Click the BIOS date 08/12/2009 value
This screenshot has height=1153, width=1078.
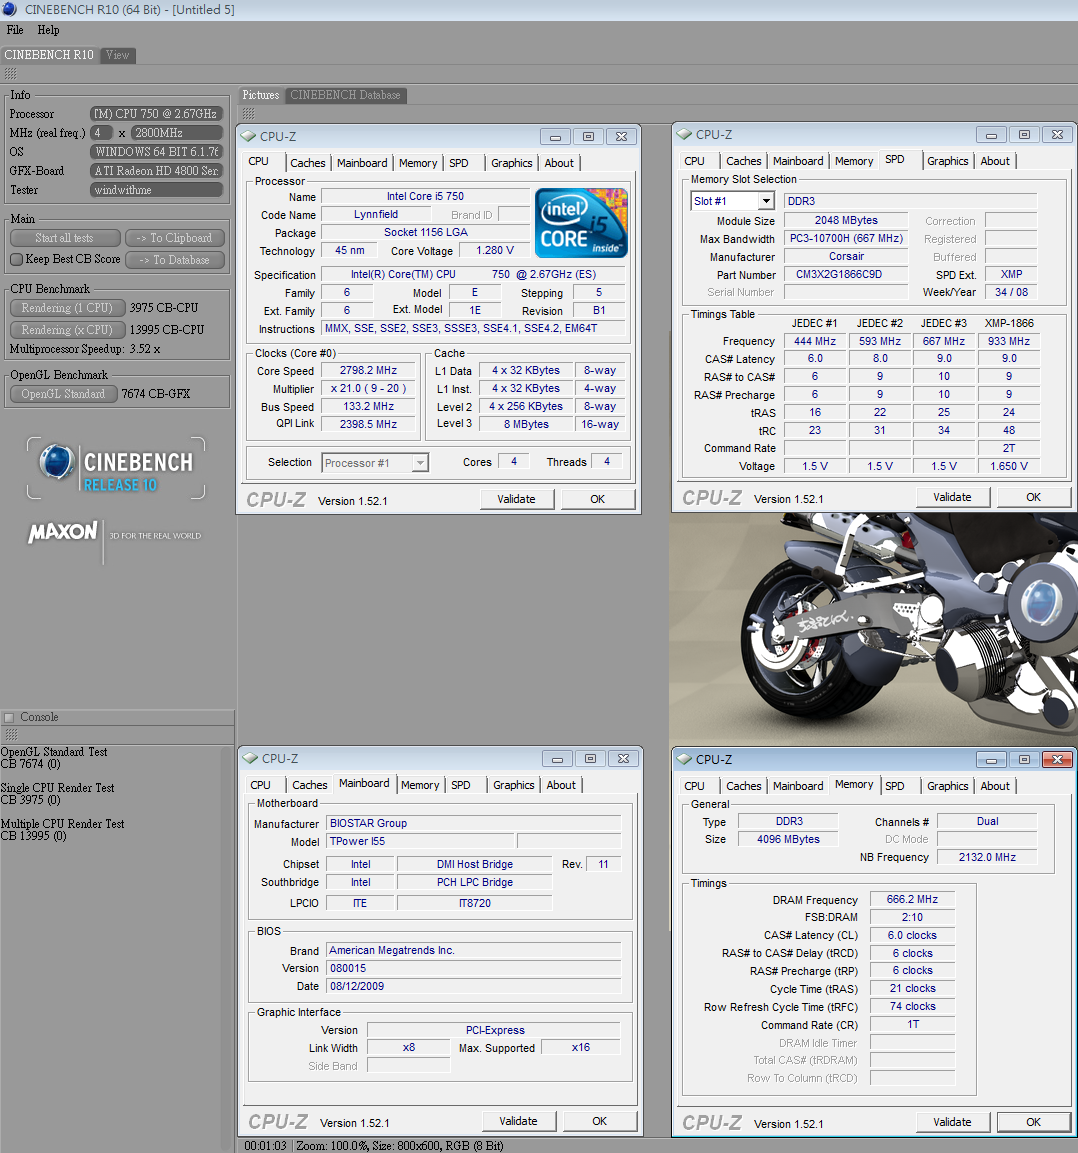(474, 986)
